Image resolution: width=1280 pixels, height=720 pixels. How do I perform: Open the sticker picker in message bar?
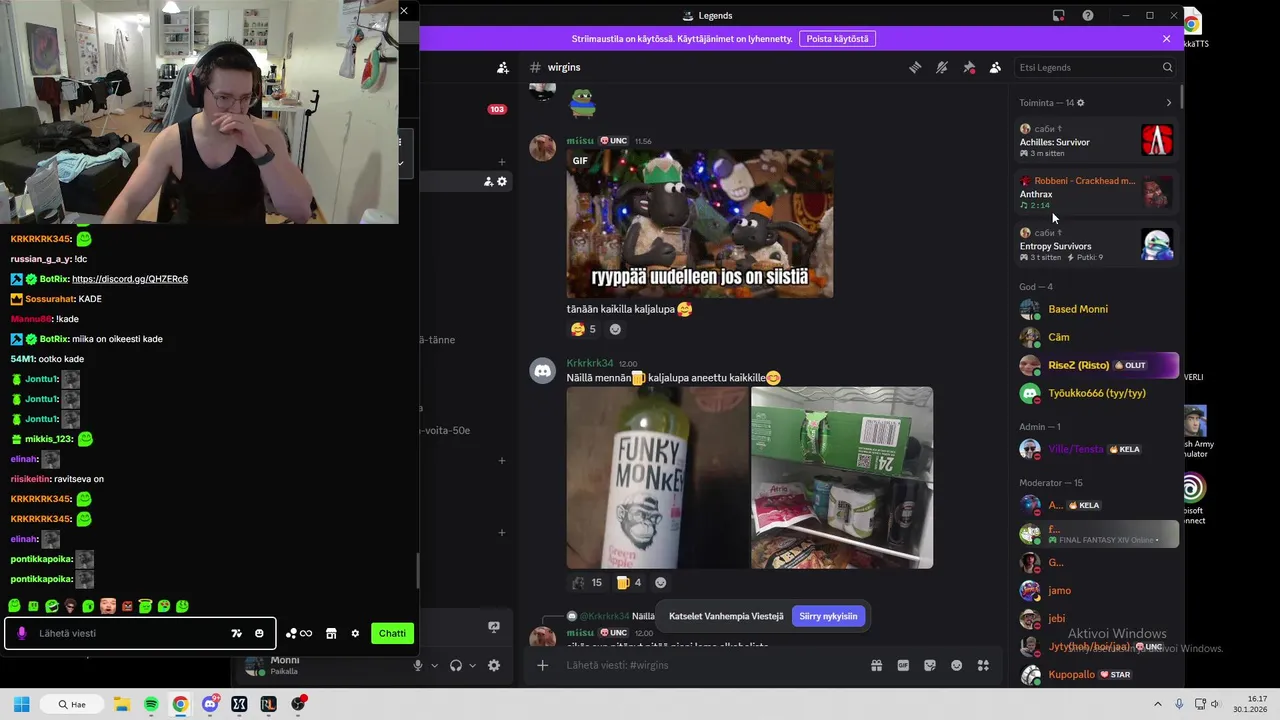pyautogui.click(x=930, y=665)
